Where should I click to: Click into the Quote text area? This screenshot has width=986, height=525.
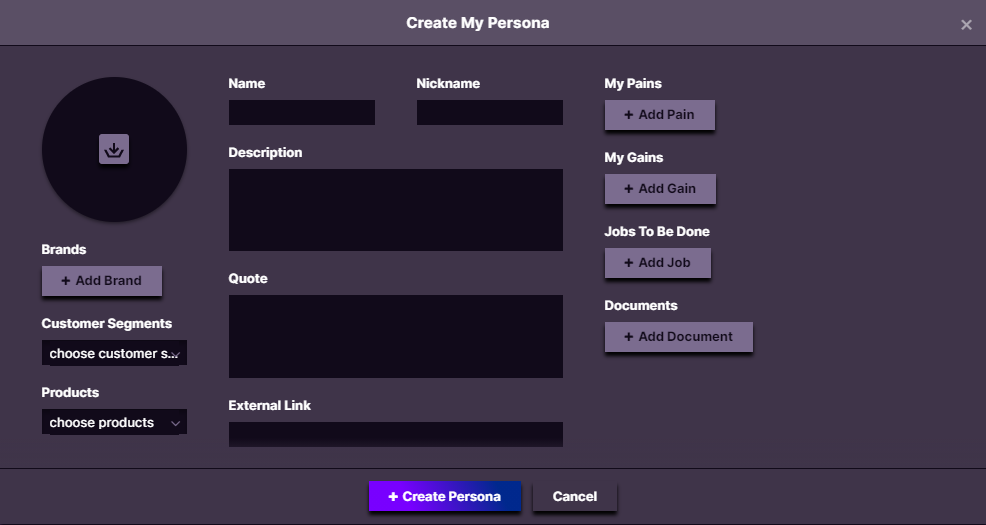[x=396, y=336]
